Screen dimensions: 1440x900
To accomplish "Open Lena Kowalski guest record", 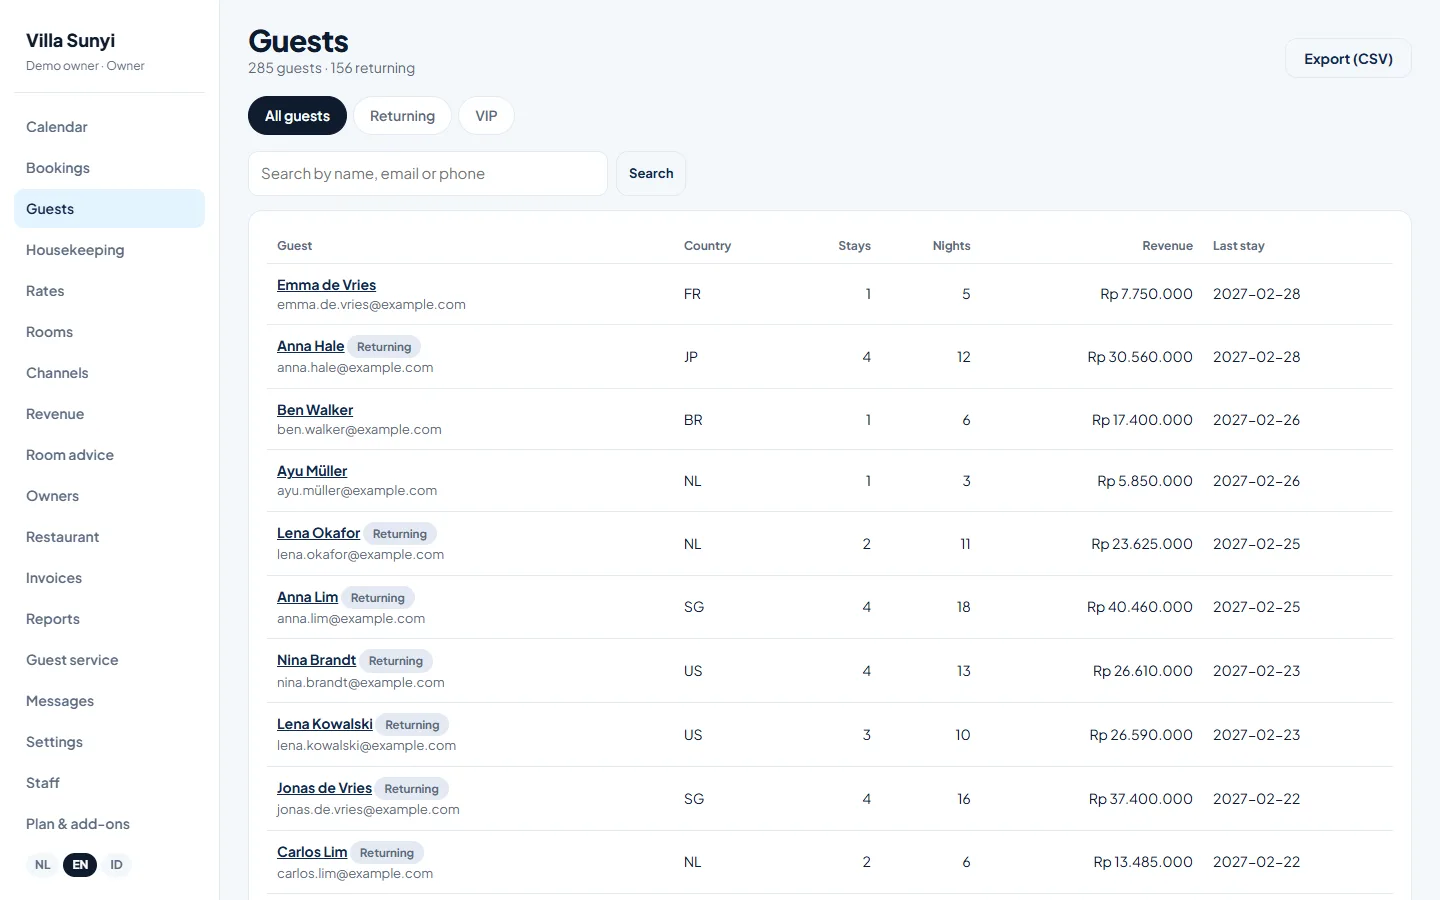I will 325,724.
